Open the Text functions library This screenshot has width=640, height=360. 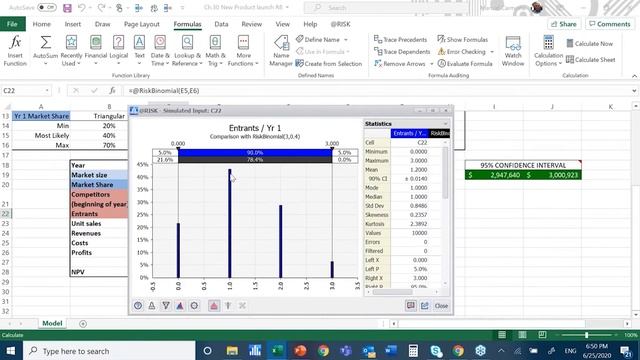[139, 51]
